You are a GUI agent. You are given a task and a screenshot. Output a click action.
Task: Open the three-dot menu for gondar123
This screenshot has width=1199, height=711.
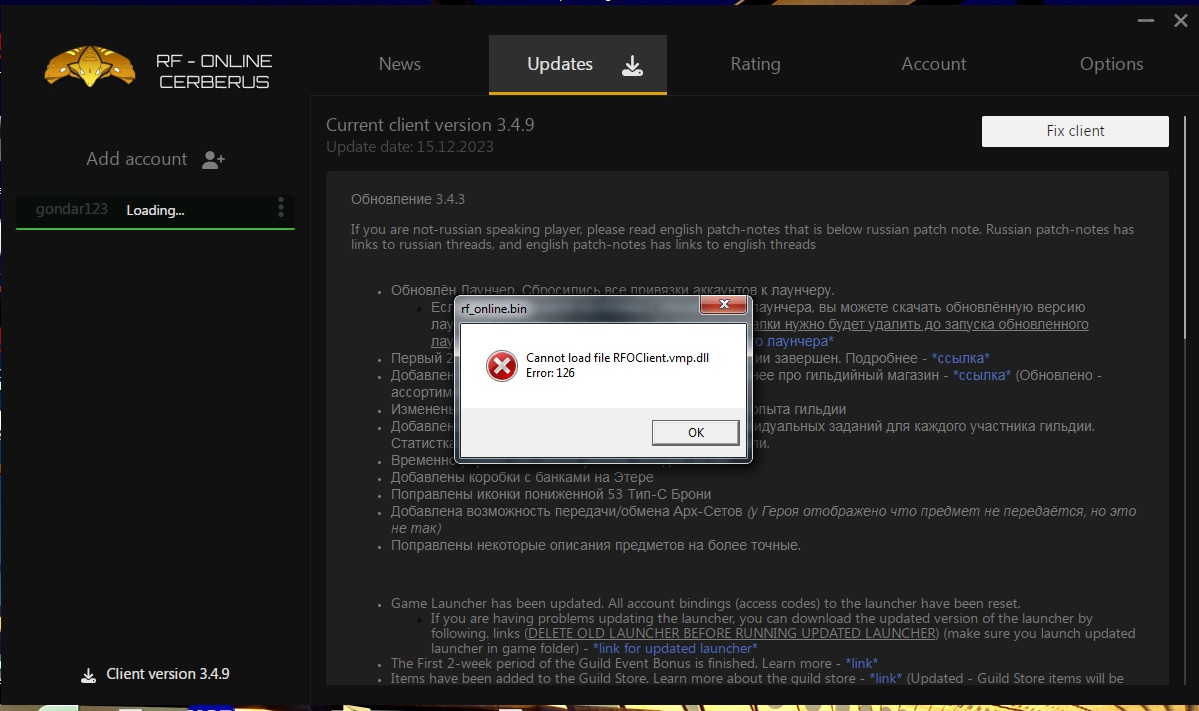tap(281, 207)
